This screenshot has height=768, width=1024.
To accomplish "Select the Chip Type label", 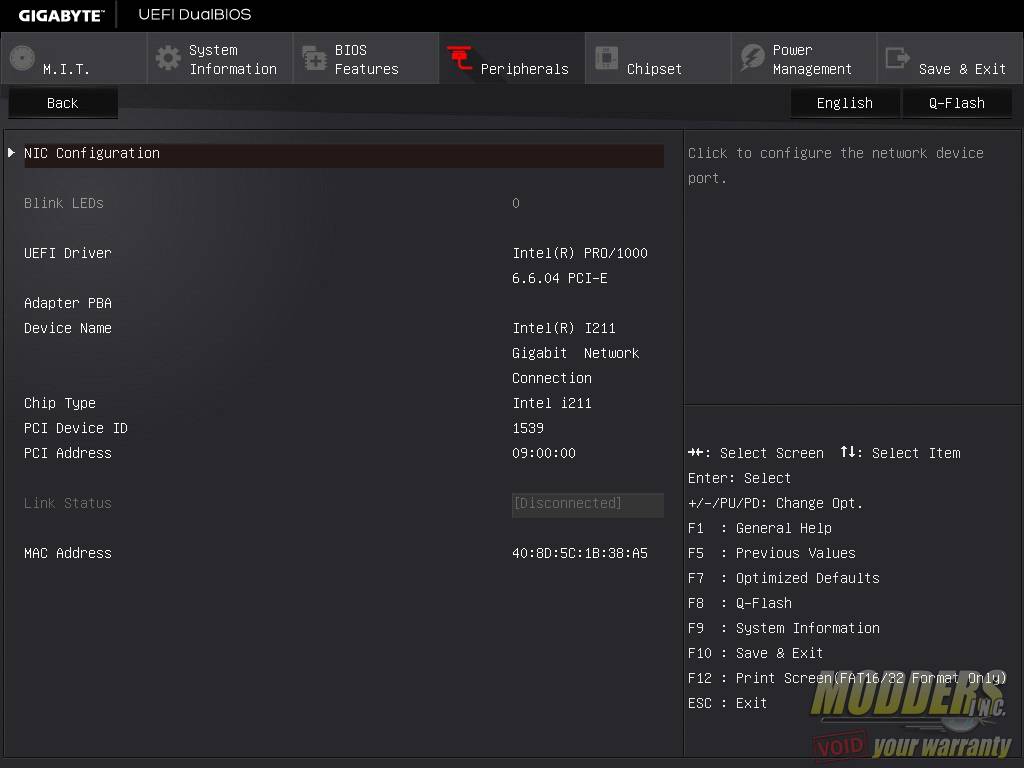I will (60, 404).
